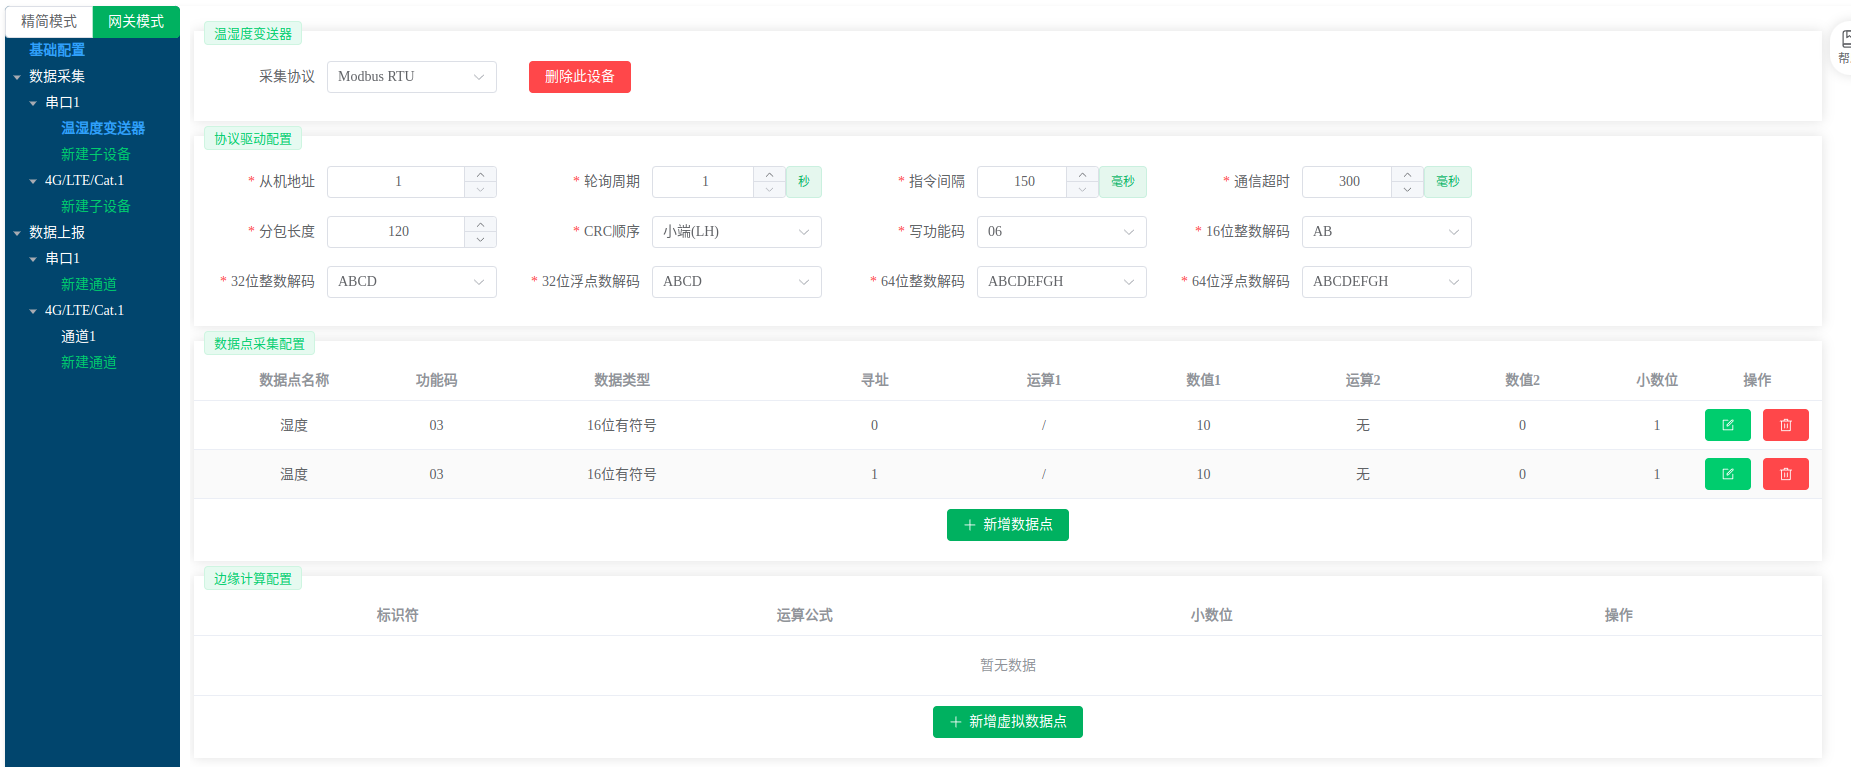Select 温湿度变送器 device in the tree
The image size is (1851, 767).
tap(103, 128)
